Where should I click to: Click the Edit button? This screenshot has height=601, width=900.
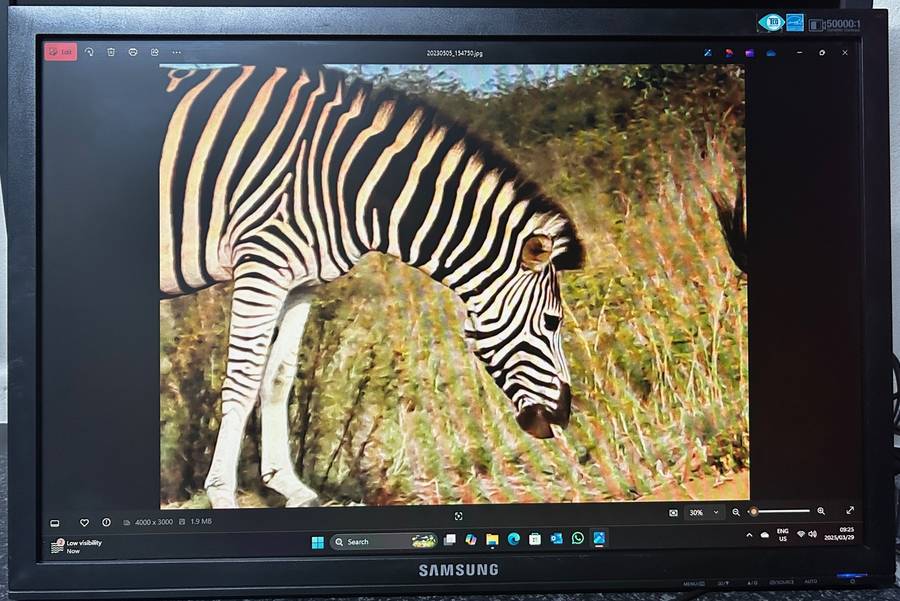tap(61, 52)
